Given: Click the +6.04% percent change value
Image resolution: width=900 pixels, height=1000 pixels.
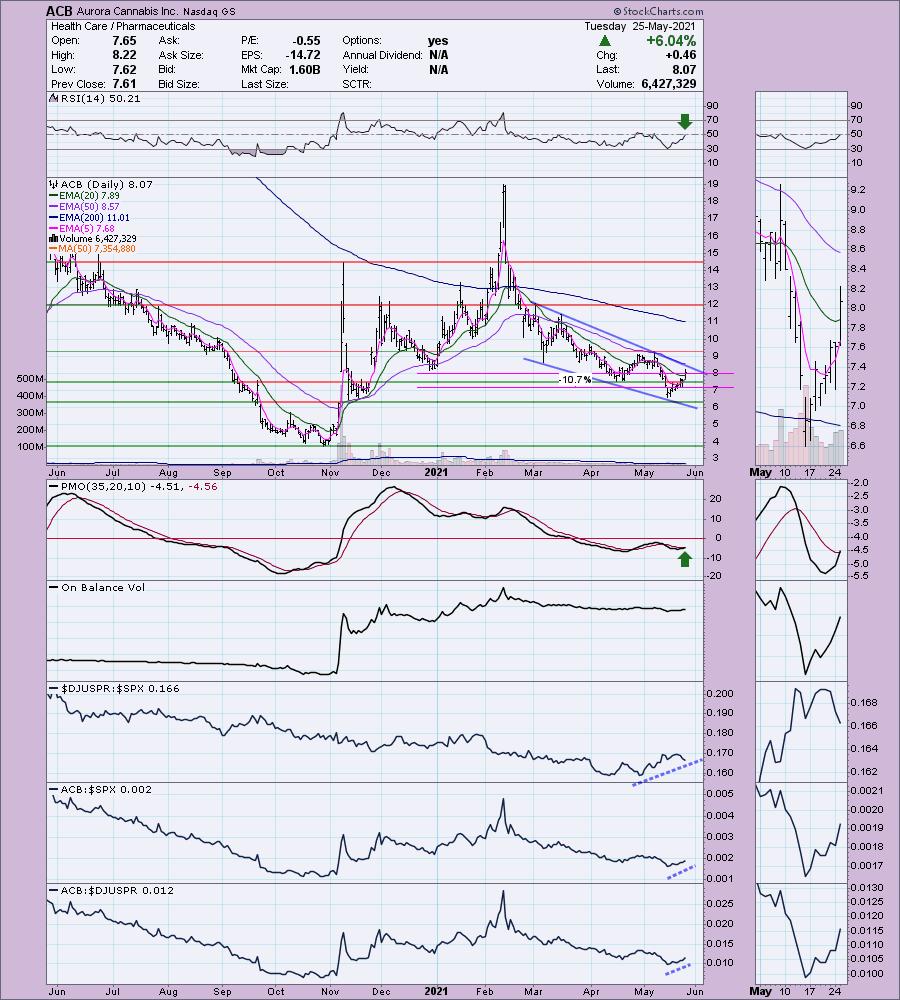Looking at the screenshot, I should pos(670,41).
